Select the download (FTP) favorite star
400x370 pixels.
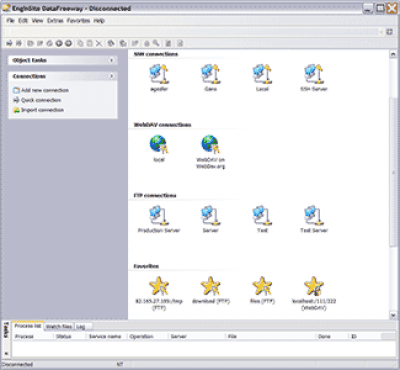click(210, 286)
